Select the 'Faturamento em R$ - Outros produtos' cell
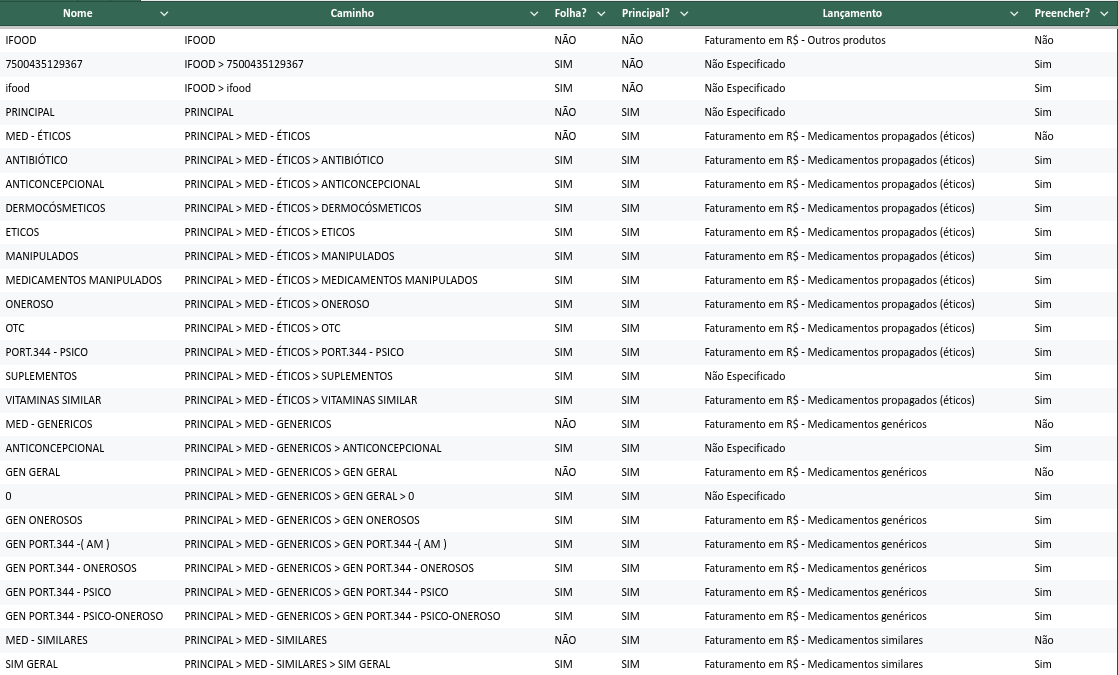The height and width of the screenshot is (675, 1118). (x=794, y=40)
